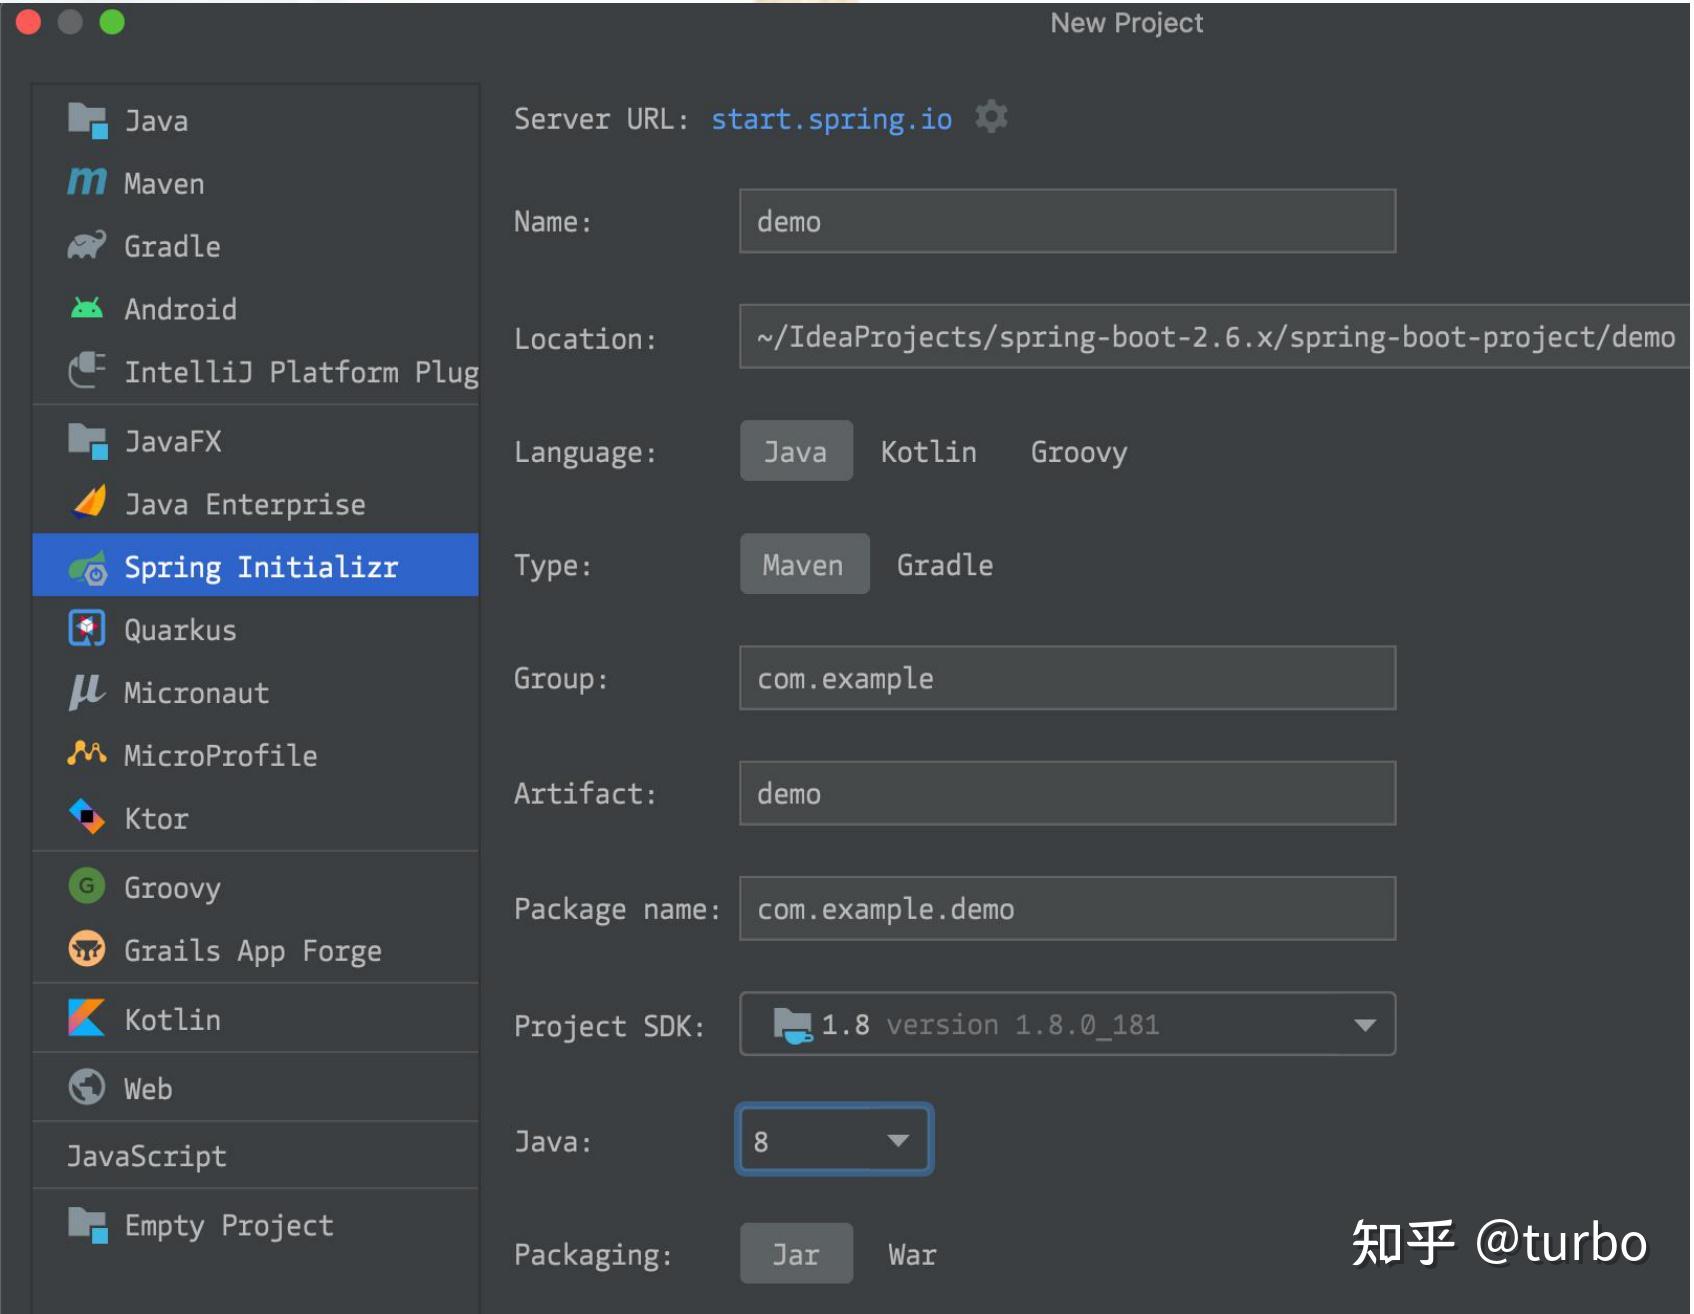Select Jar packaging button

[796, 1254]
